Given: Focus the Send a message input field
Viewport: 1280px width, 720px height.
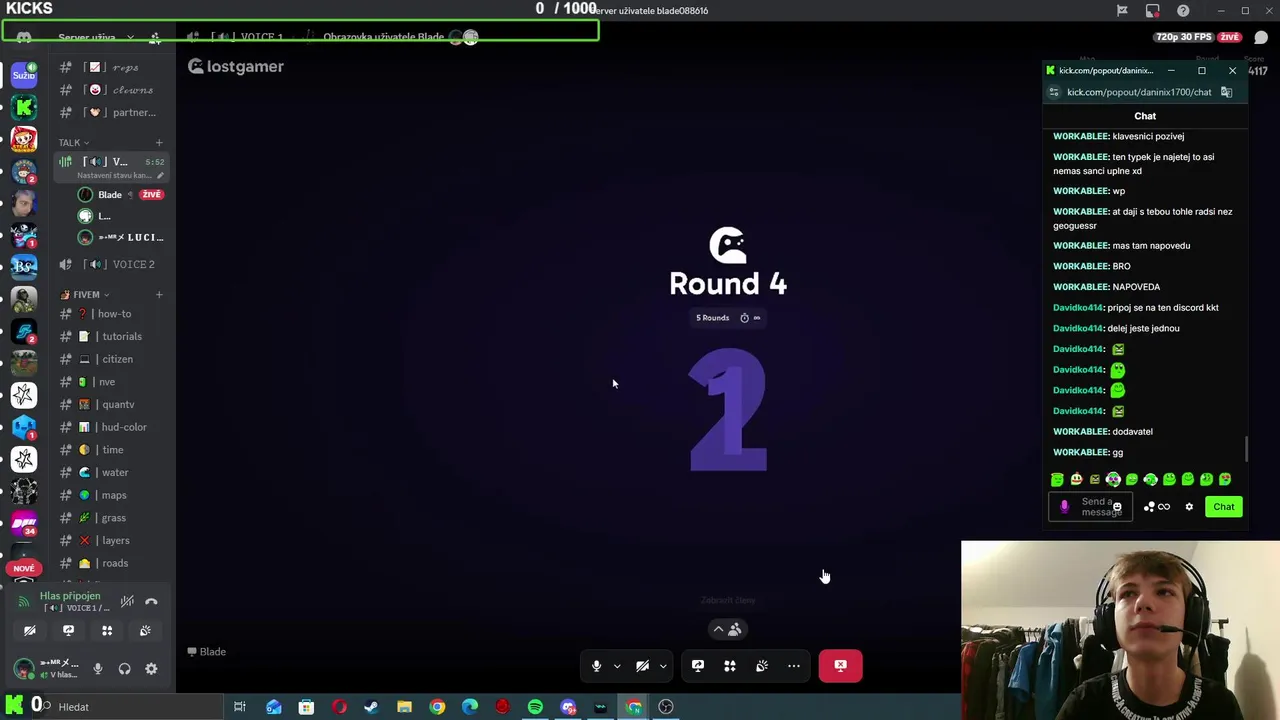Looking at the screenshot, I should coord(1091,507).
